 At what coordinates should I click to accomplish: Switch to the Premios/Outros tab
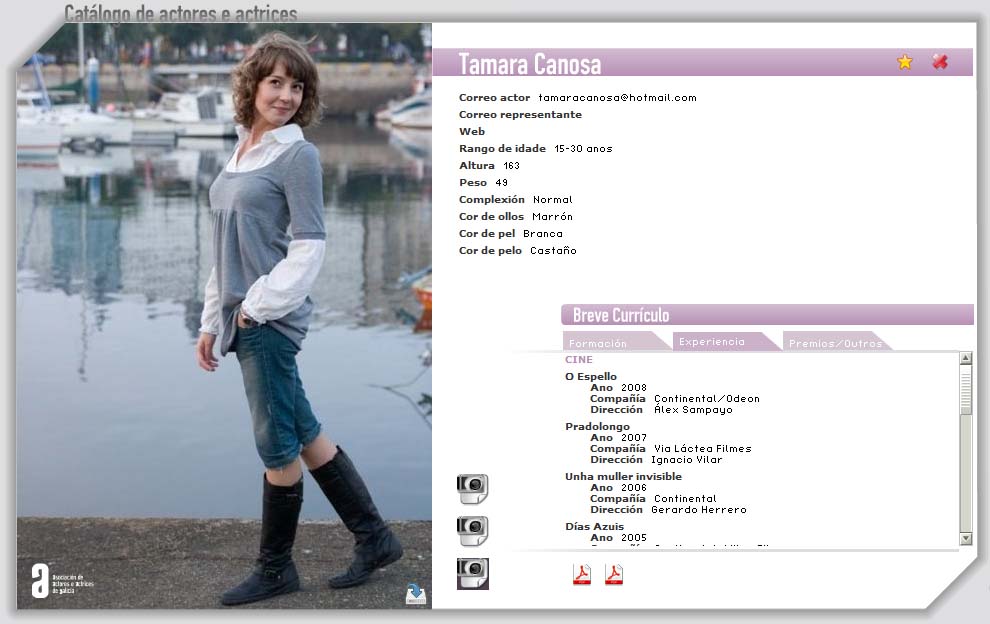click(x=835, y=342)
